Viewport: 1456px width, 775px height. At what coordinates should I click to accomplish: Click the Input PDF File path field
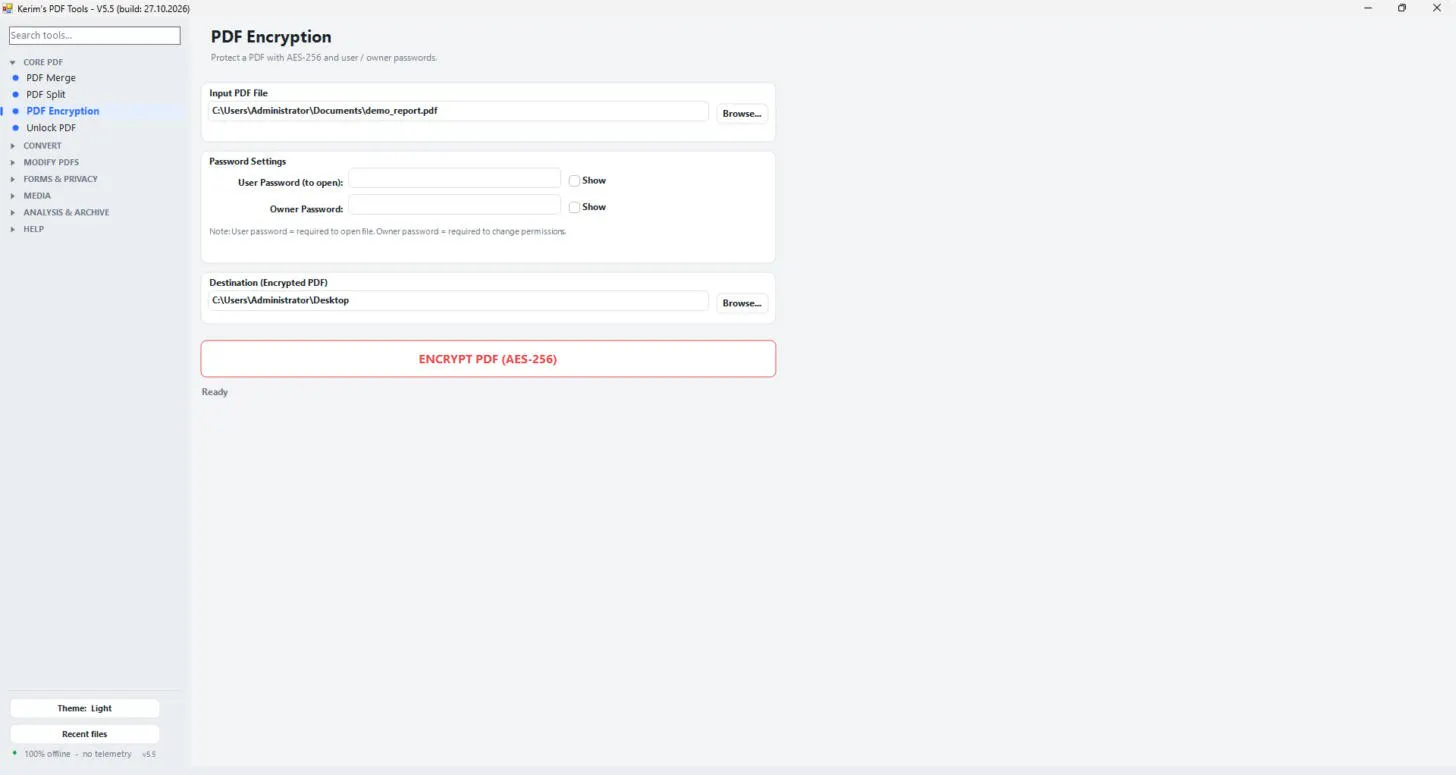click(459, 111)
